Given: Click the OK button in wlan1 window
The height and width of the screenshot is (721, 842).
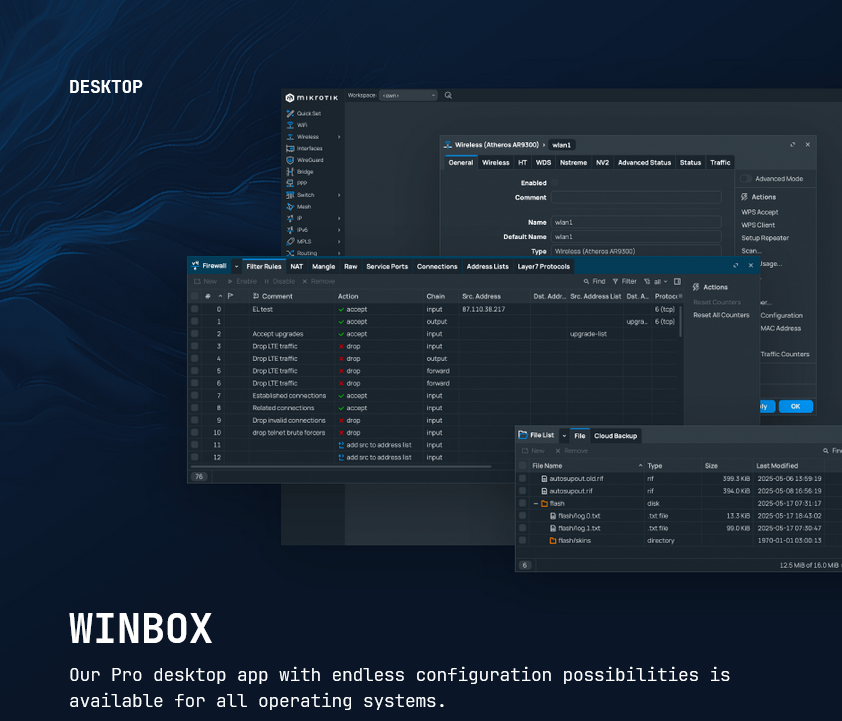Looking at the screenshot, I should [795, 406].
